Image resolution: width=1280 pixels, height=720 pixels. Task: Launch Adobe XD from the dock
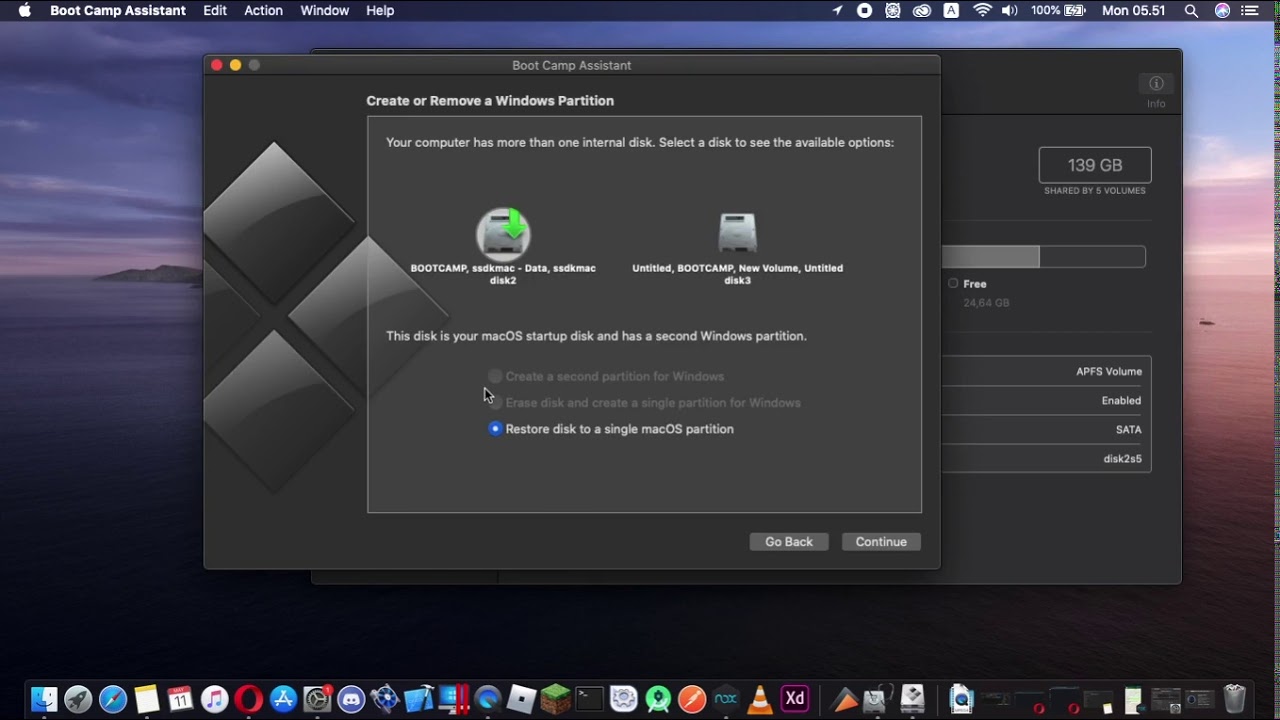pos(794,698)
